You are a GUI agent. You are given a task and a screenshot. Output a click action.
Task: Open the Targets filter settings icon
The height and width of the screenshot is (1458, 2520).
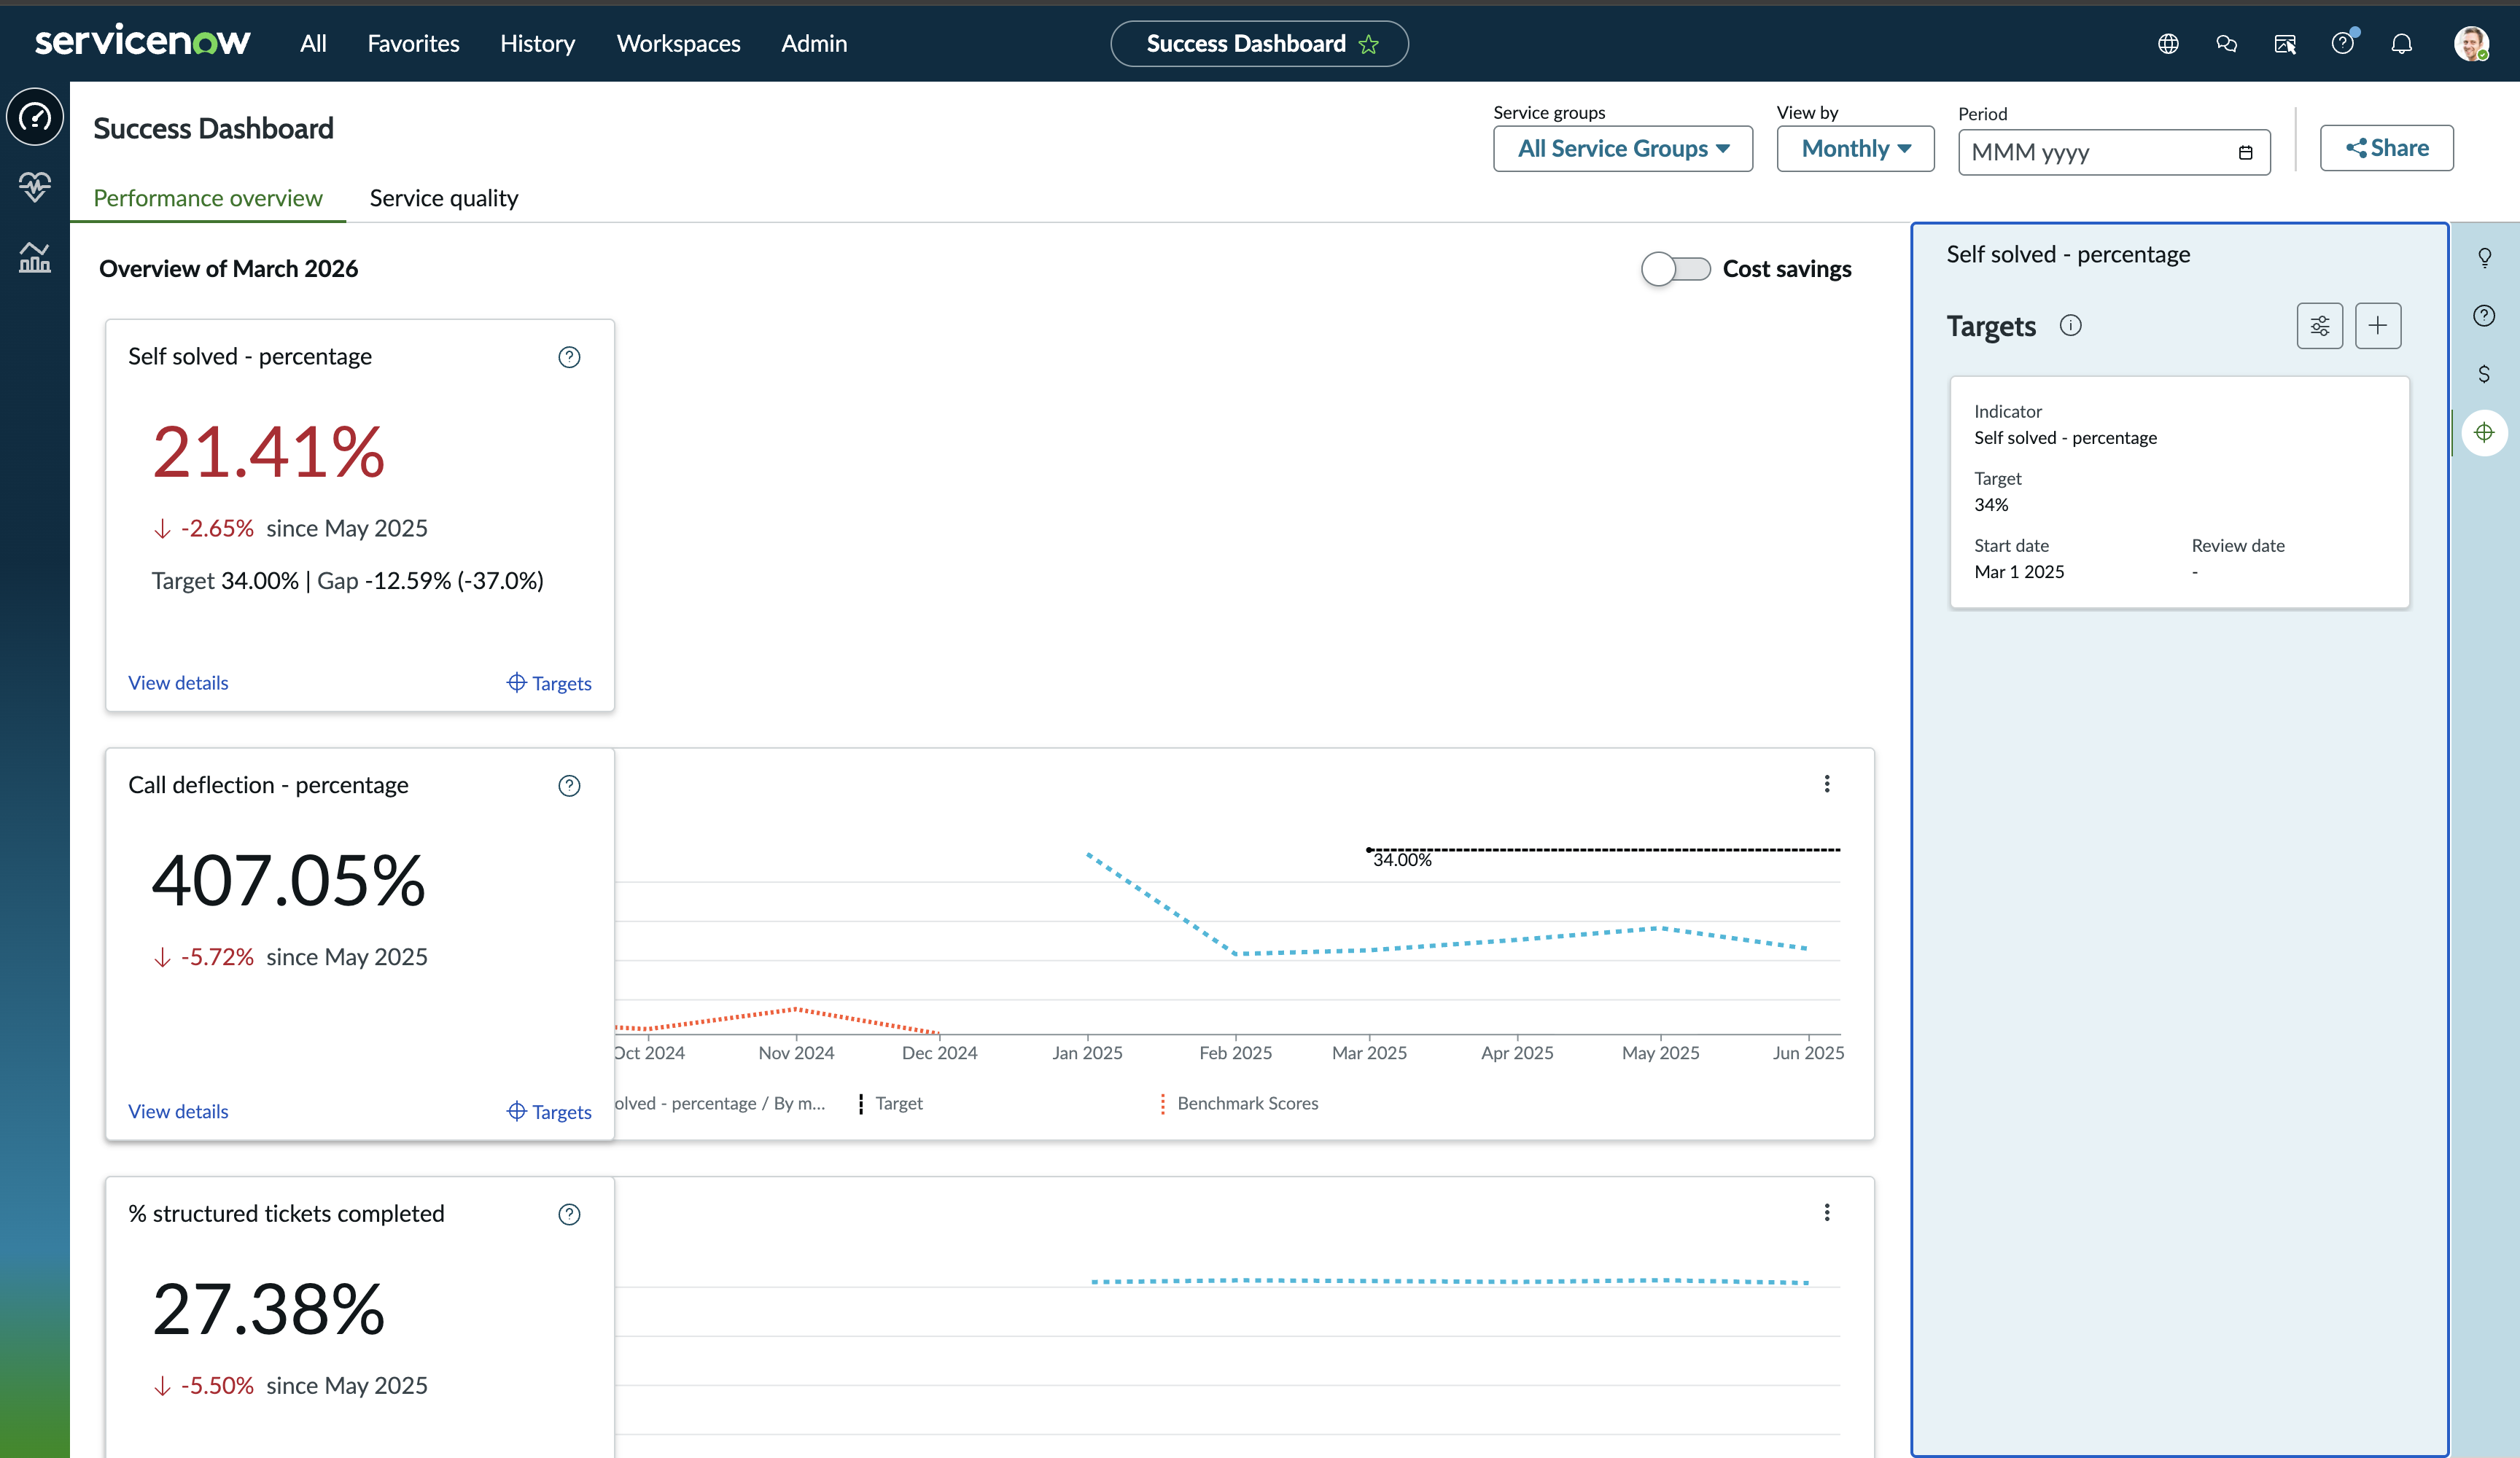coord(2320,325)
